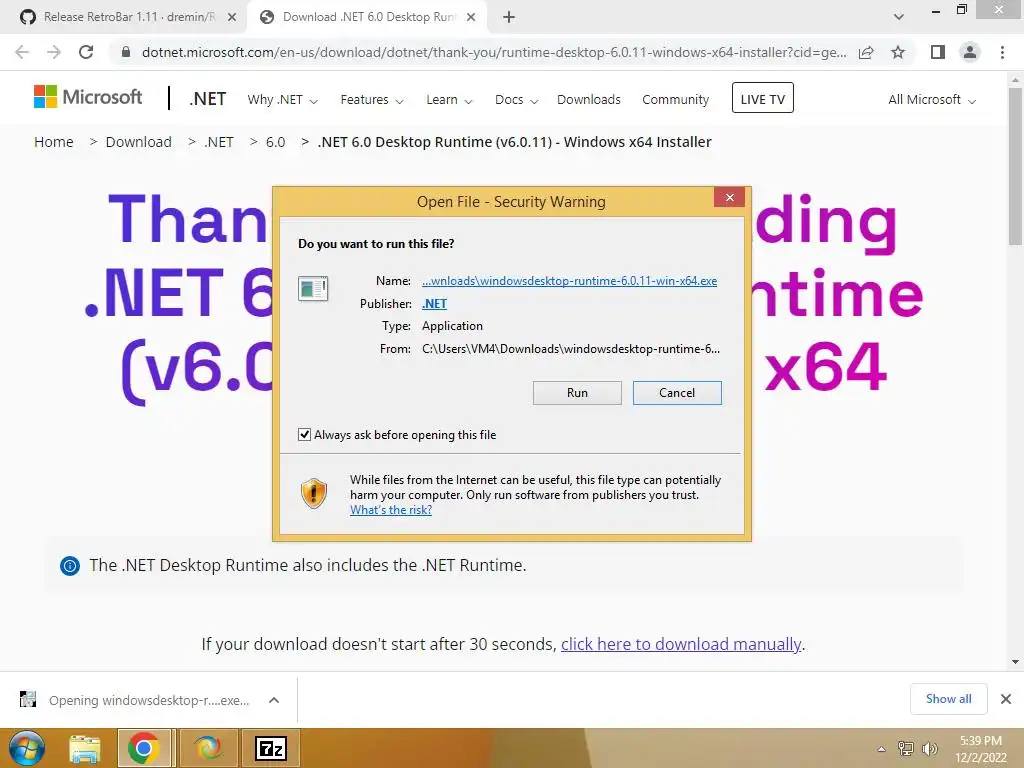The width and height of the screenshot is (1024, 768).
Task: Click scrollbar down arrow
Action: pos(1015,662)
